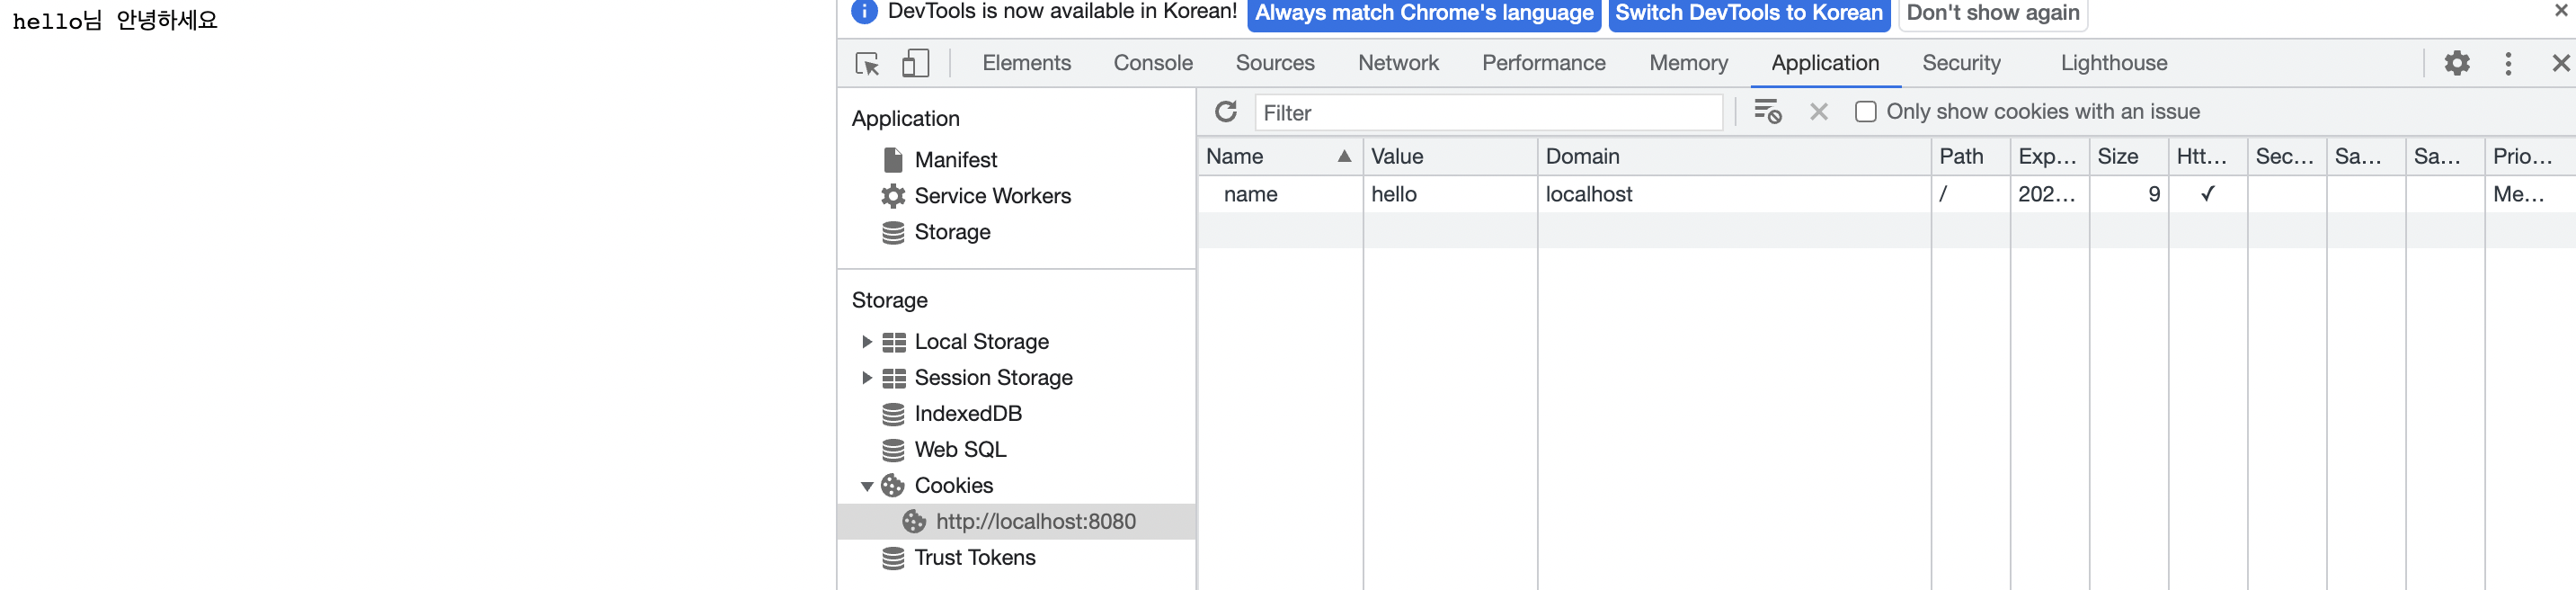Image resolution: width=2576 pixels, height=590 pixels.
Task: Select the Application tab
Action: click(1825, 63)
